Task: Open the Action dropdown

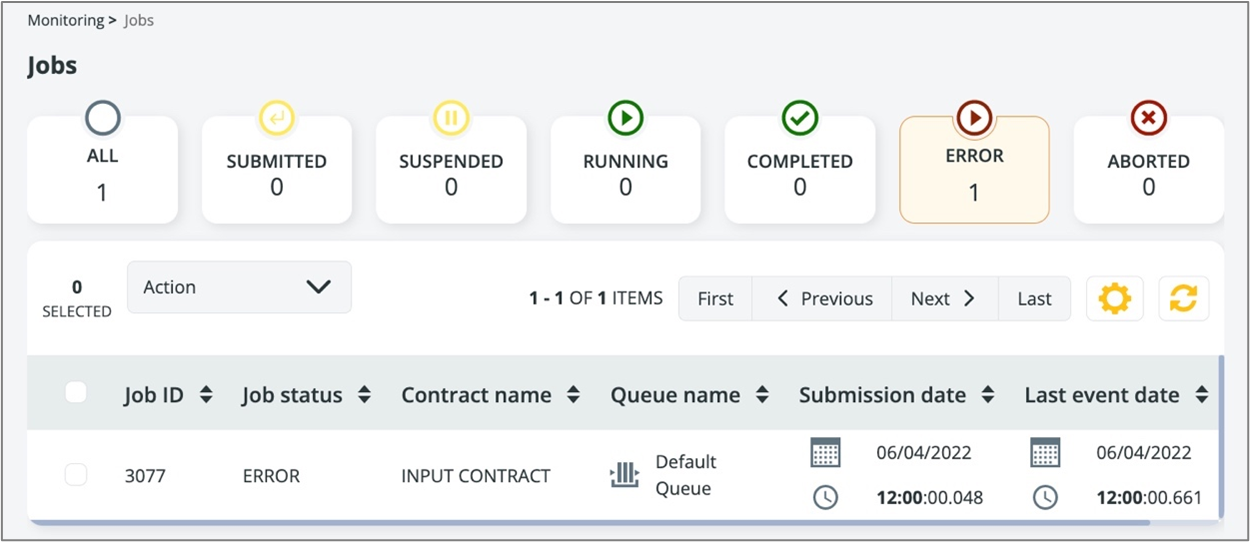Action: tap(239, 287)
